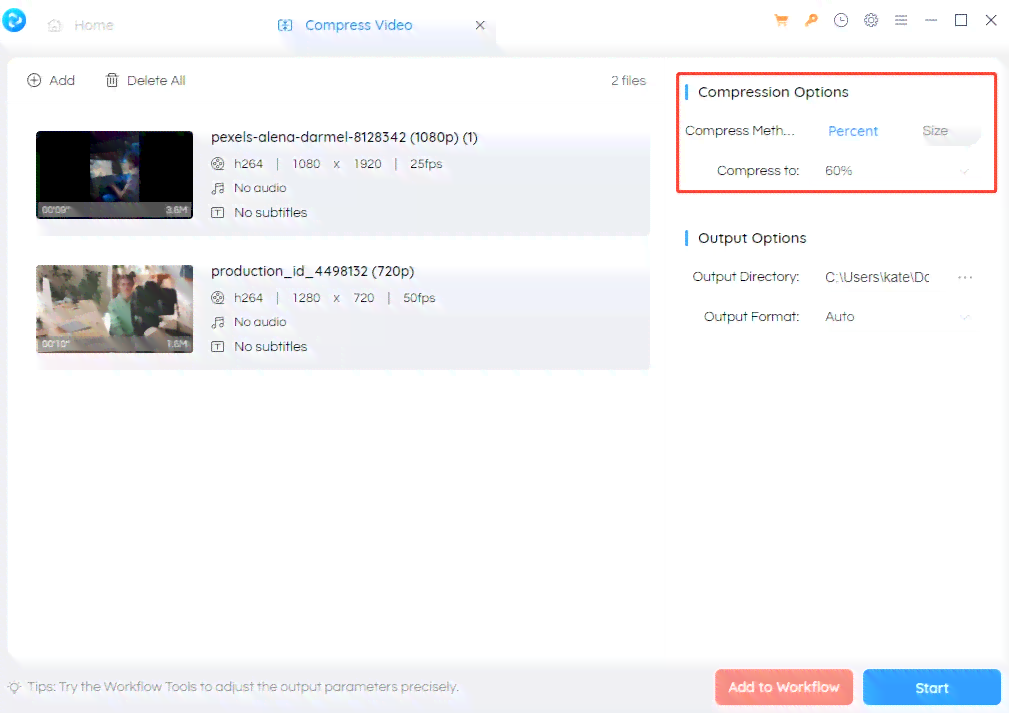This screenshot has height=713, width=1009.
Task: Click the Compress Video tab icon
Action: coord(285,25)
